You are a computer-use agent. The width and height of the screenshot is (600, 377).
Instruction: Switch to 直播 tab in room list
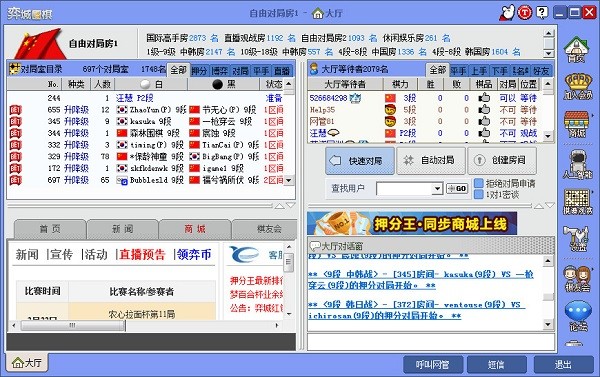(x=282, y=71)
